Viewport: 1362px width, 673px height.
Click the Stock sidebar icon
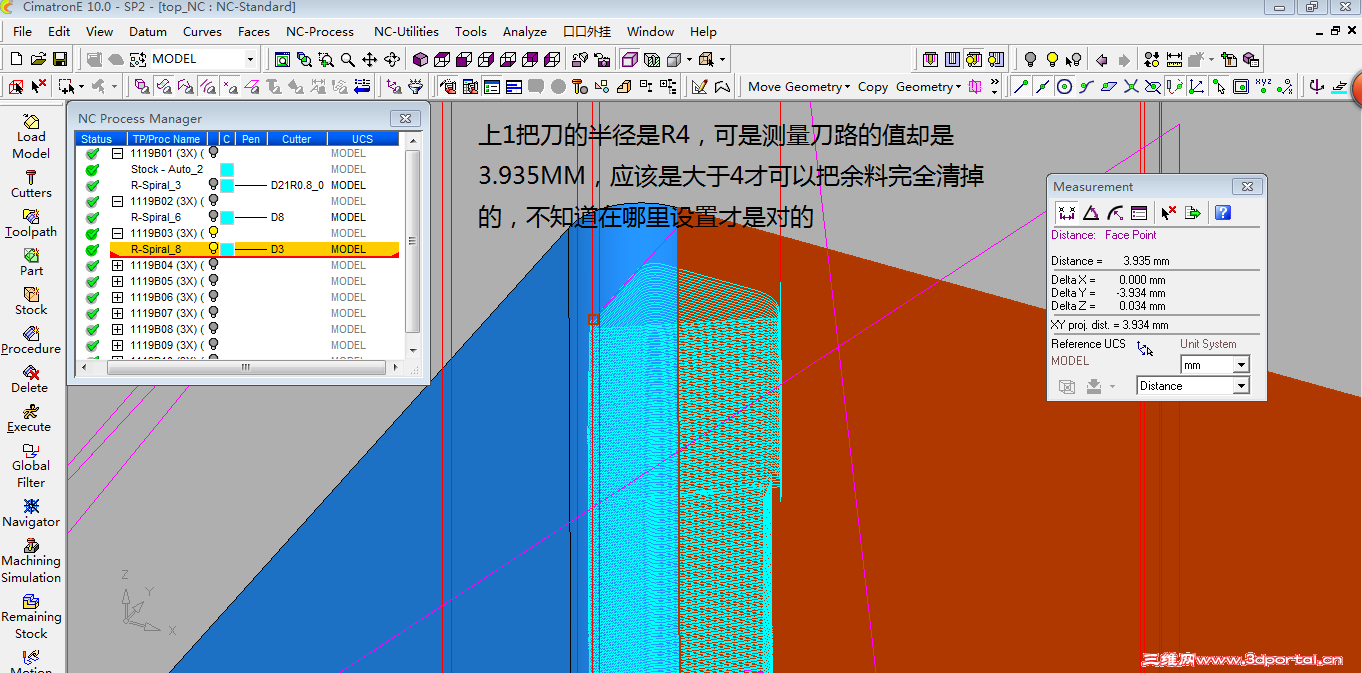click(x=31, y=301)
